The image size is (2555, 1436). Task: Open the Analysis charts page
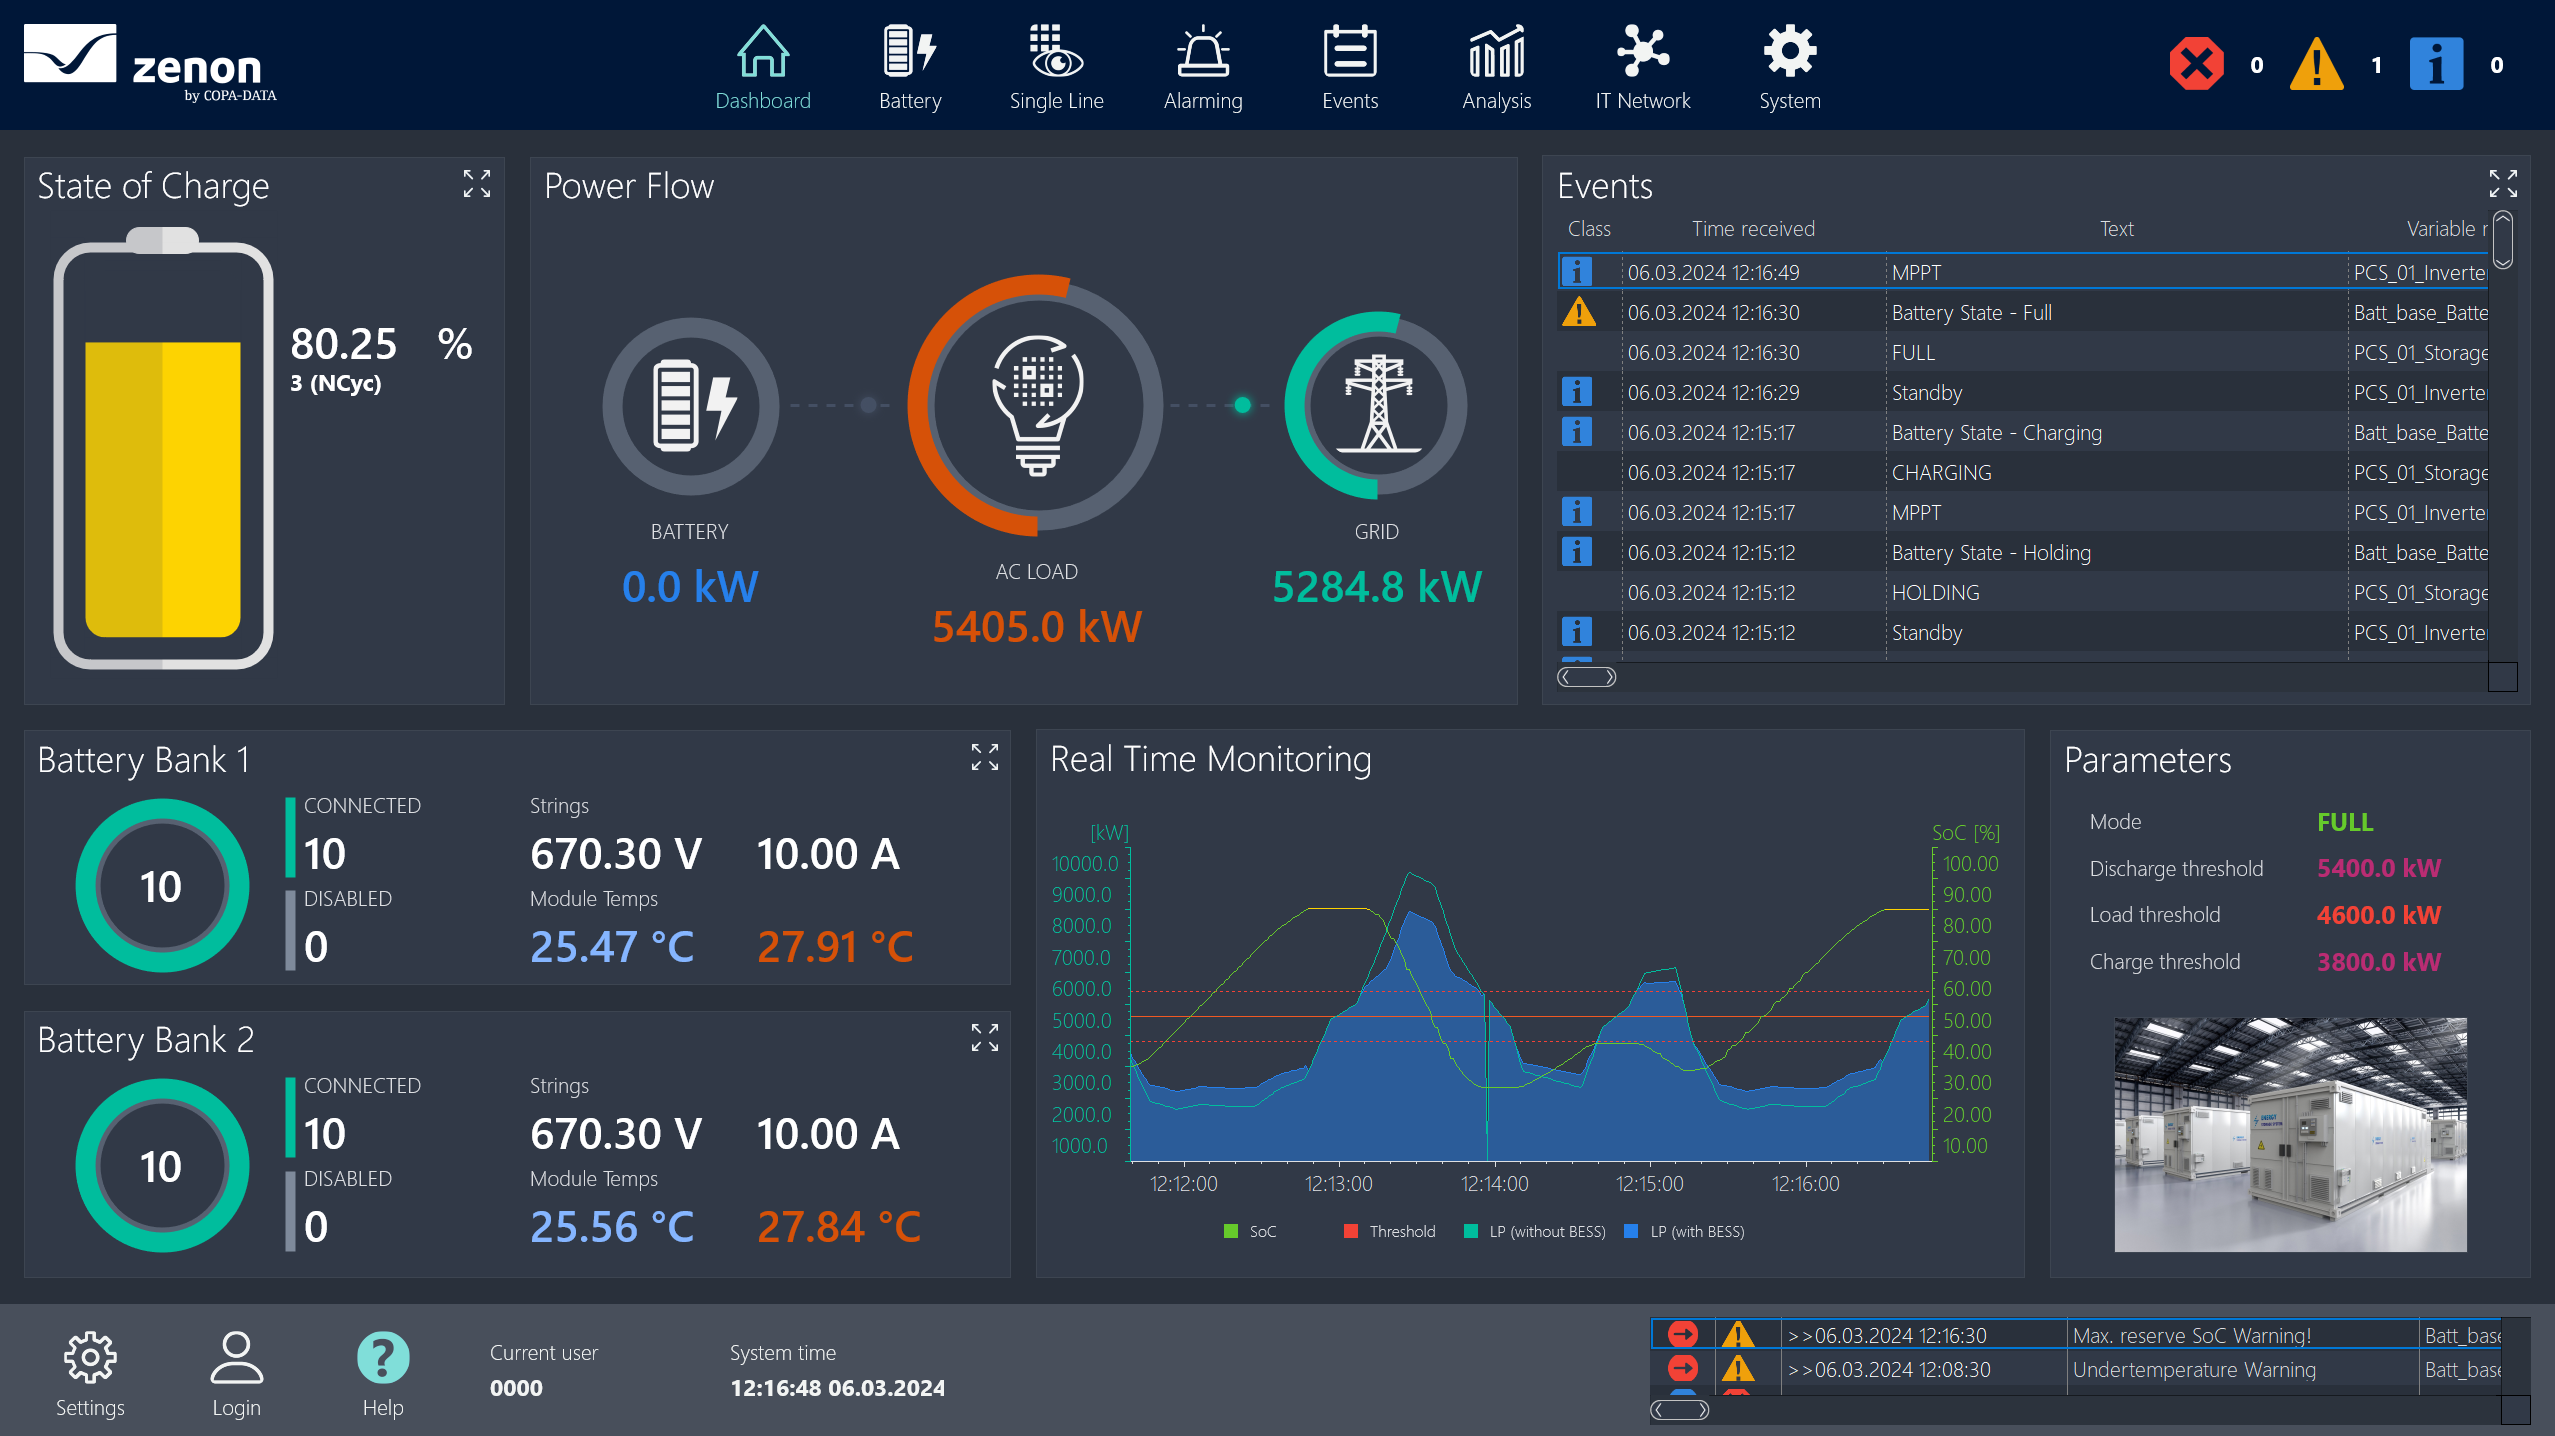[x=1496, y=53]
